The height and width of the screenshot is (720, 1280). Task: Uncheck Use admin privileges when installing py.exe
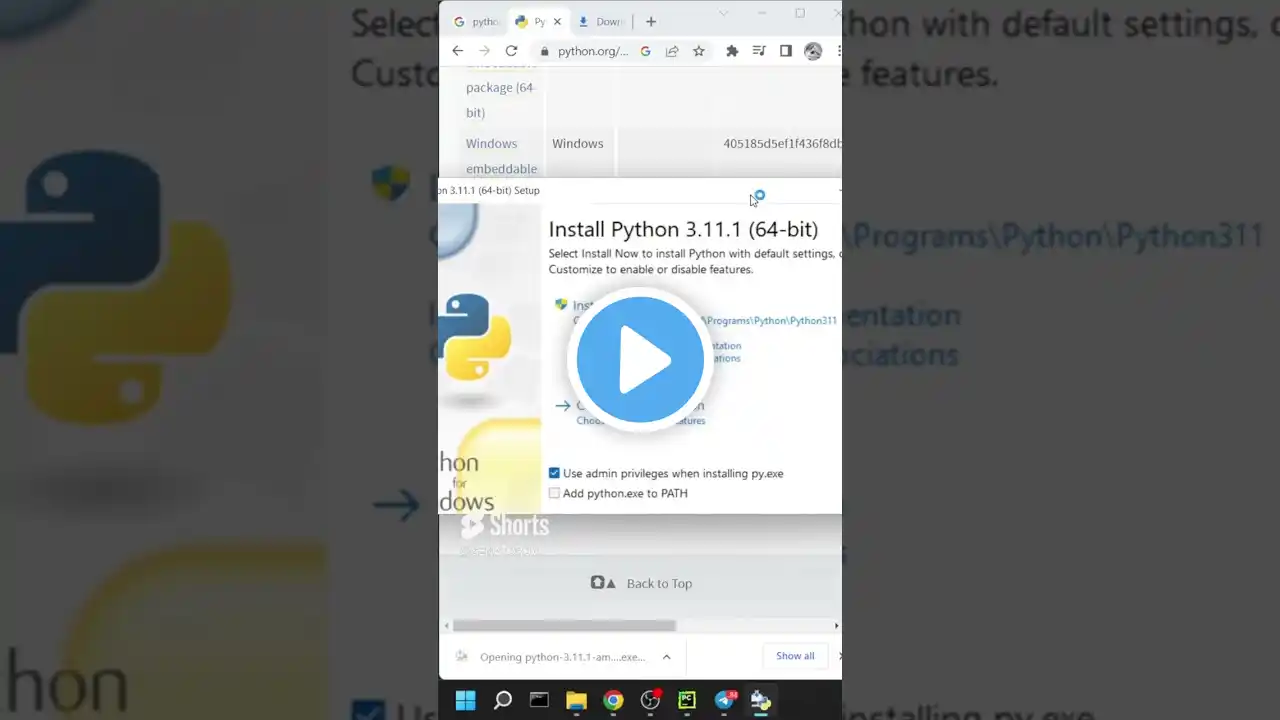pyautogui.click(x=554, y=473)
